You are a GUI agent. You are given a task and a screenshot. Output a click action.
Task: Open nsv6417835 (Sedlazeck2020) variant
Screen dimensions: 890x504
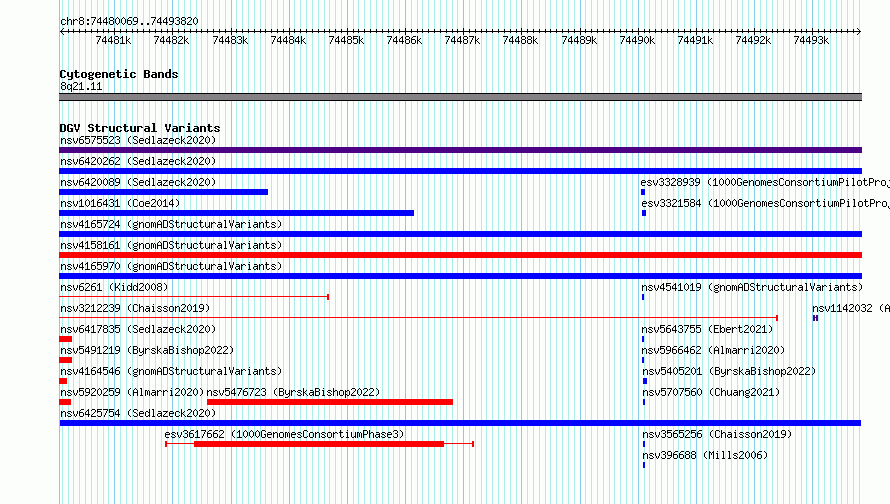(138, 329)
